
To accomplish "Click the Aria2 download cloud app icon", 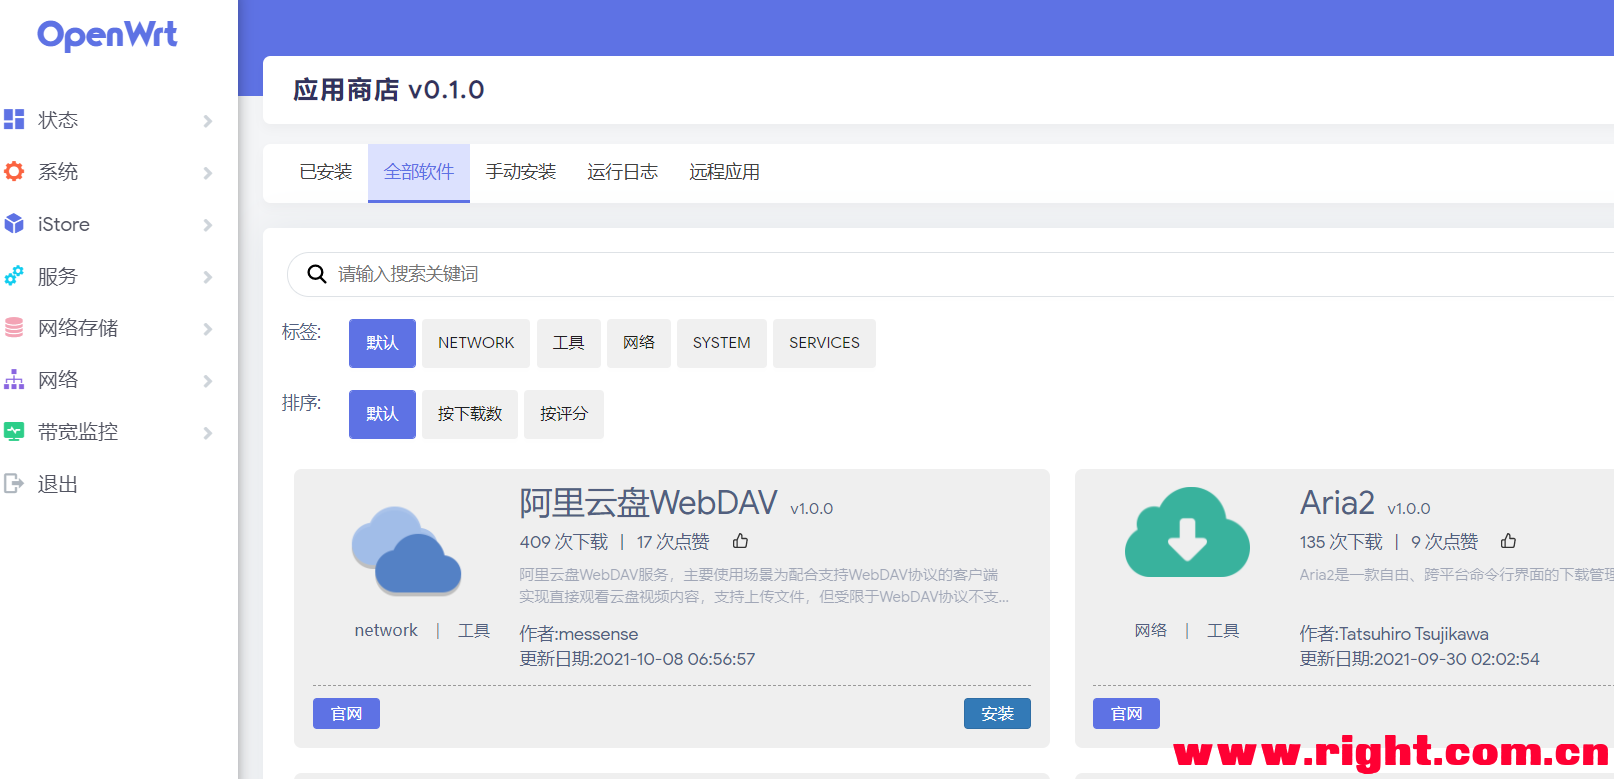I will [x=1187, y=532].
